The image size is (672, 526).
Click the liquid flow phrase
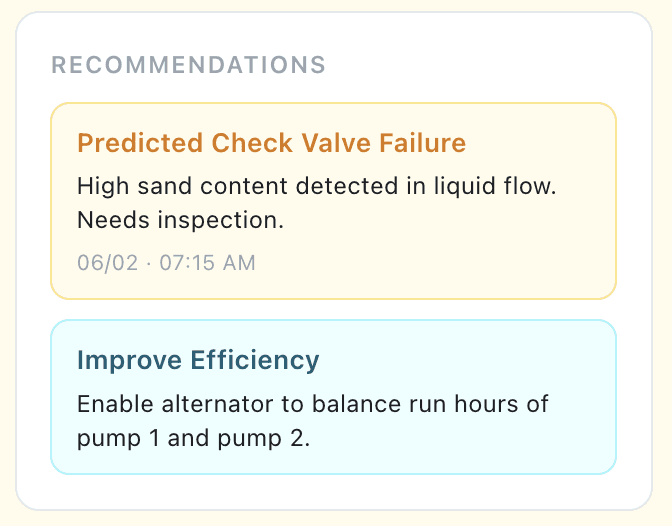[x=495, y=187]
